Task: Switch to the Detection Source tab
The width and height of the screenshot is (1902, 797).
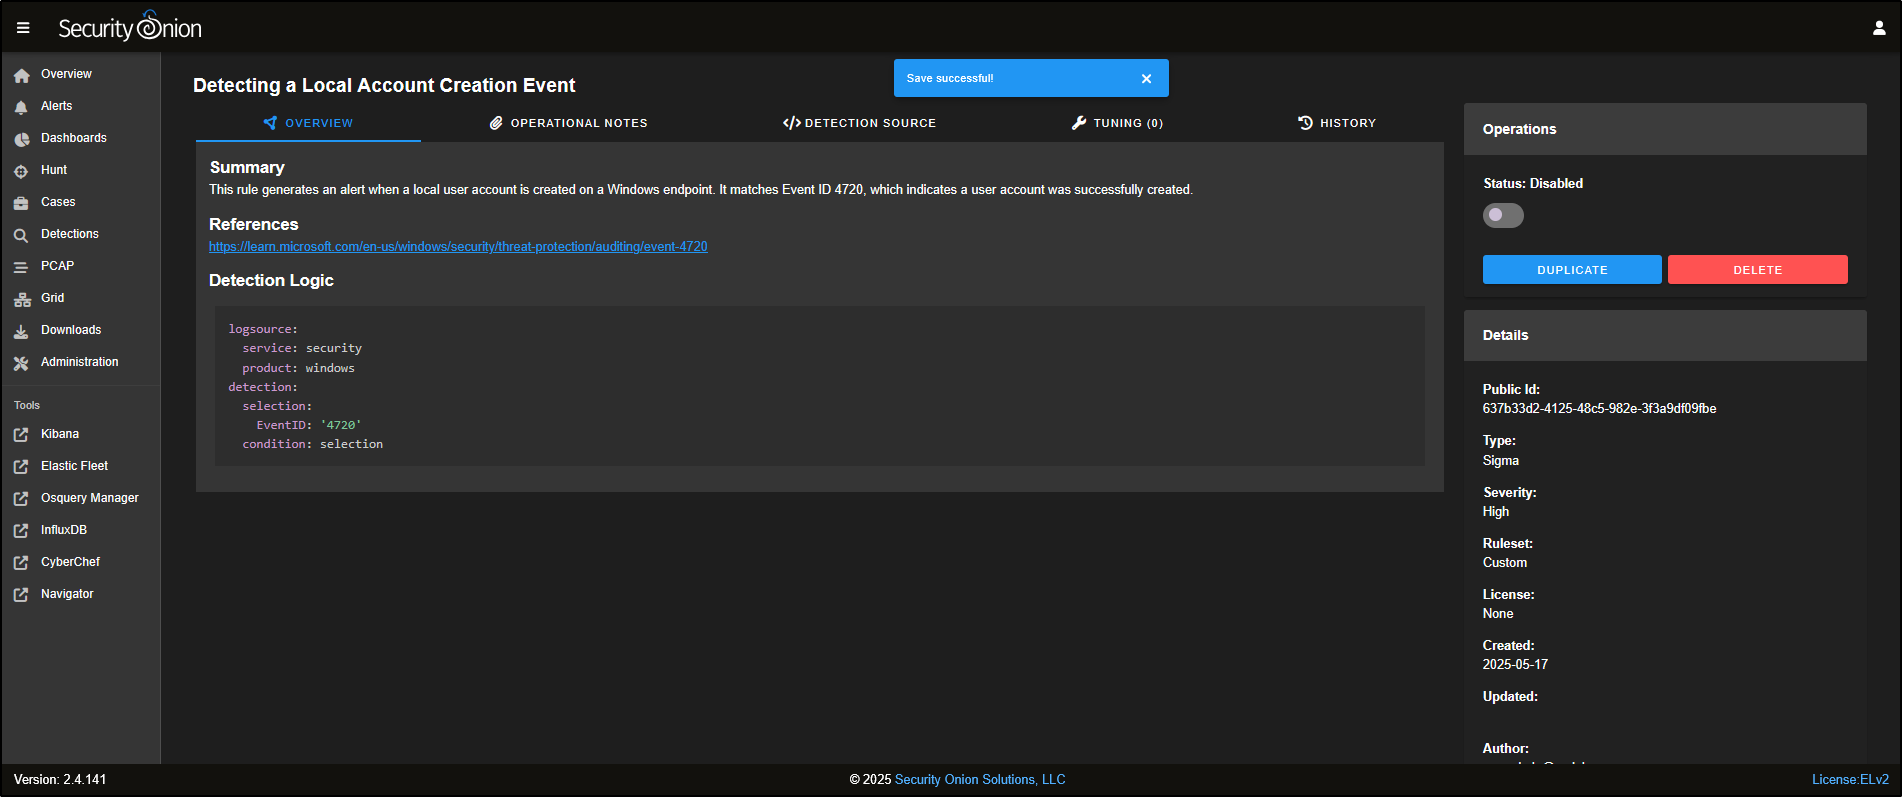Action: point(859,123)
